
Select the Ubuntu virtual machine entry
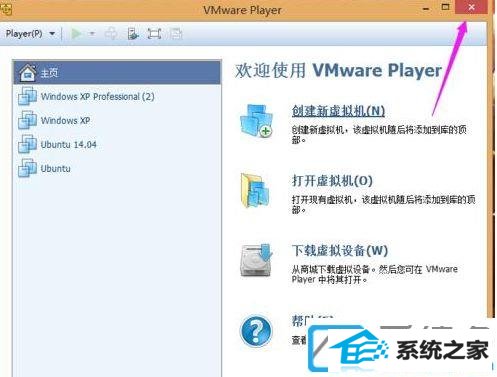pyautogui.click(x=117, y=168)
